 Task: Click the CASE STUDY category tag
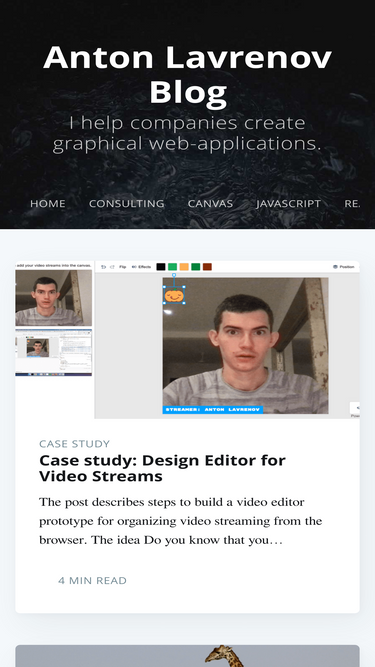click(74, 444)
